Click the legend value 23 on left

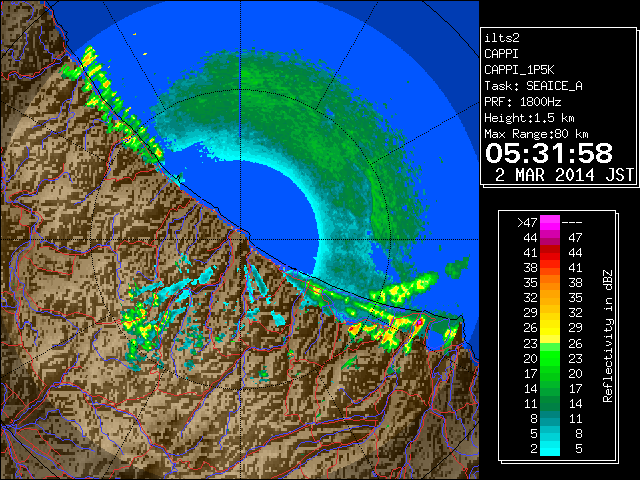tap(530, 344)
